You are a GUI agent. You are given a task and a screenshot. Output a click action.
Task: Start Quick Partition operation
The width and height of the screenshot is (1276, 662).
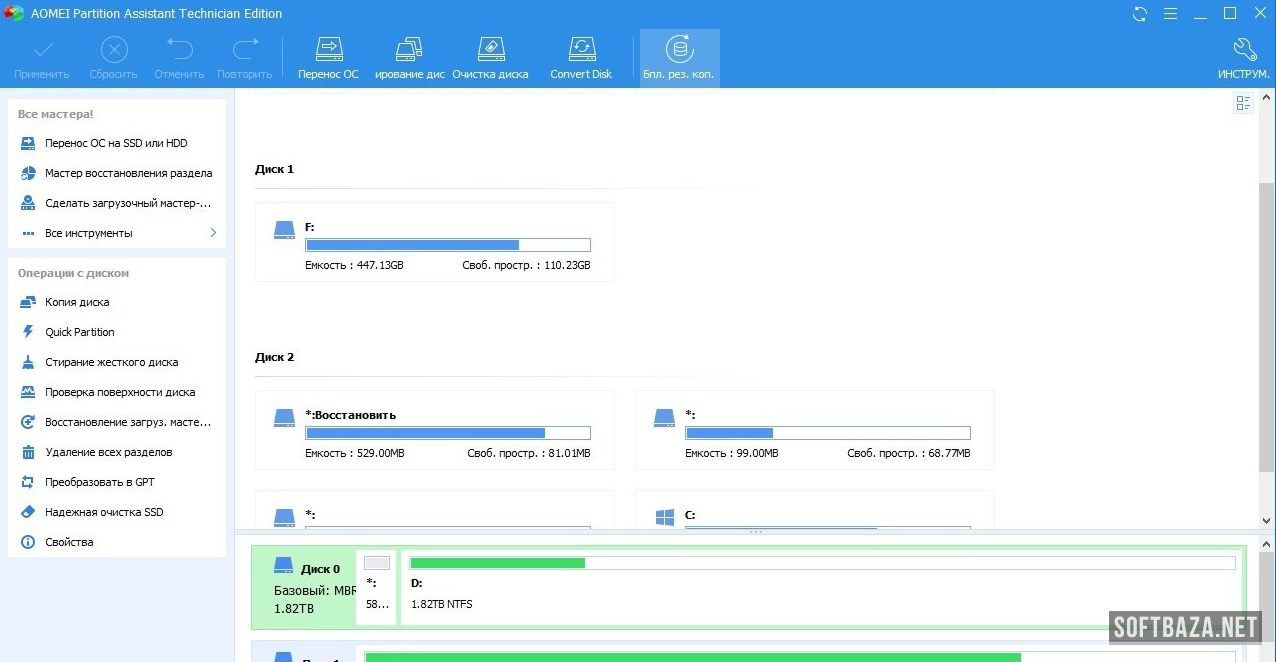point(80,332)
